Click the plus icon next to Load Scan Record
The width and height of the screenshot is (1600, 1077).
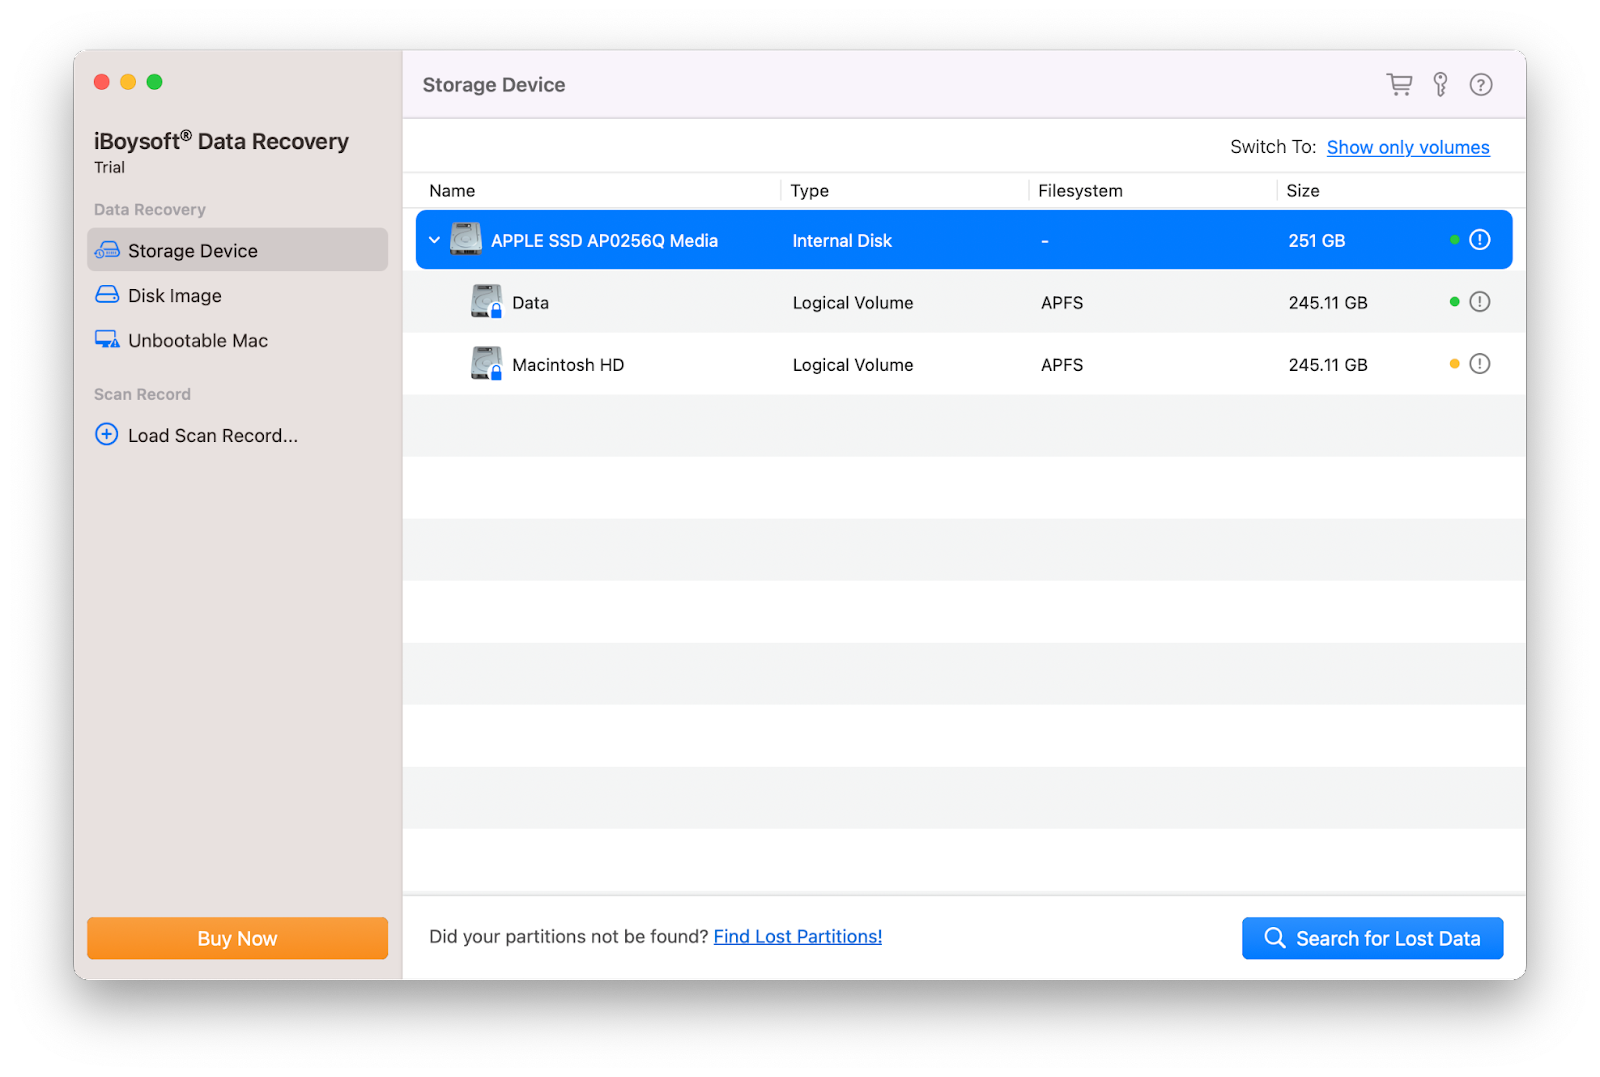[106, 434]
